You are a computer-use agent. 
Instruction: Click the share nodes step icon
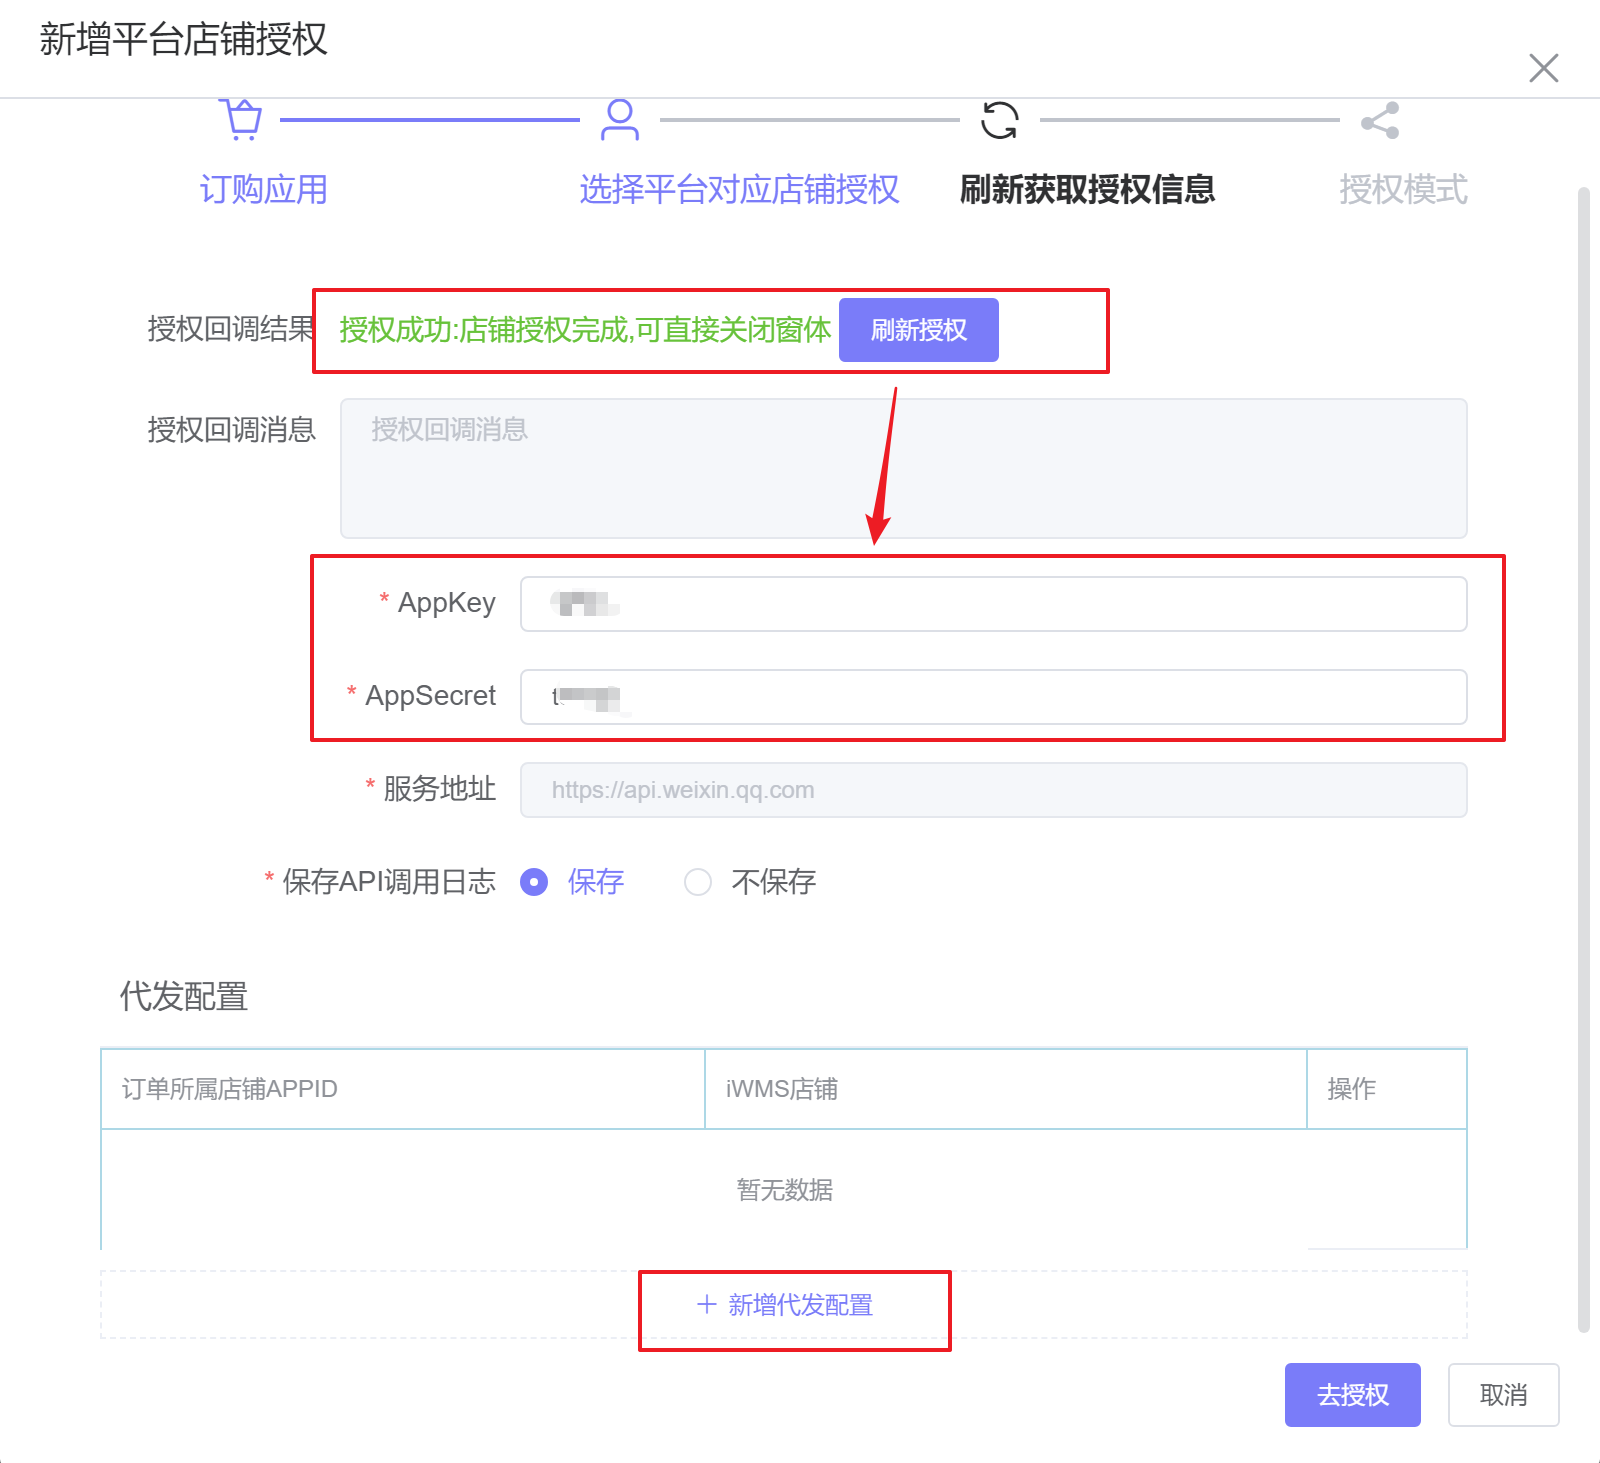[1380, 121]
